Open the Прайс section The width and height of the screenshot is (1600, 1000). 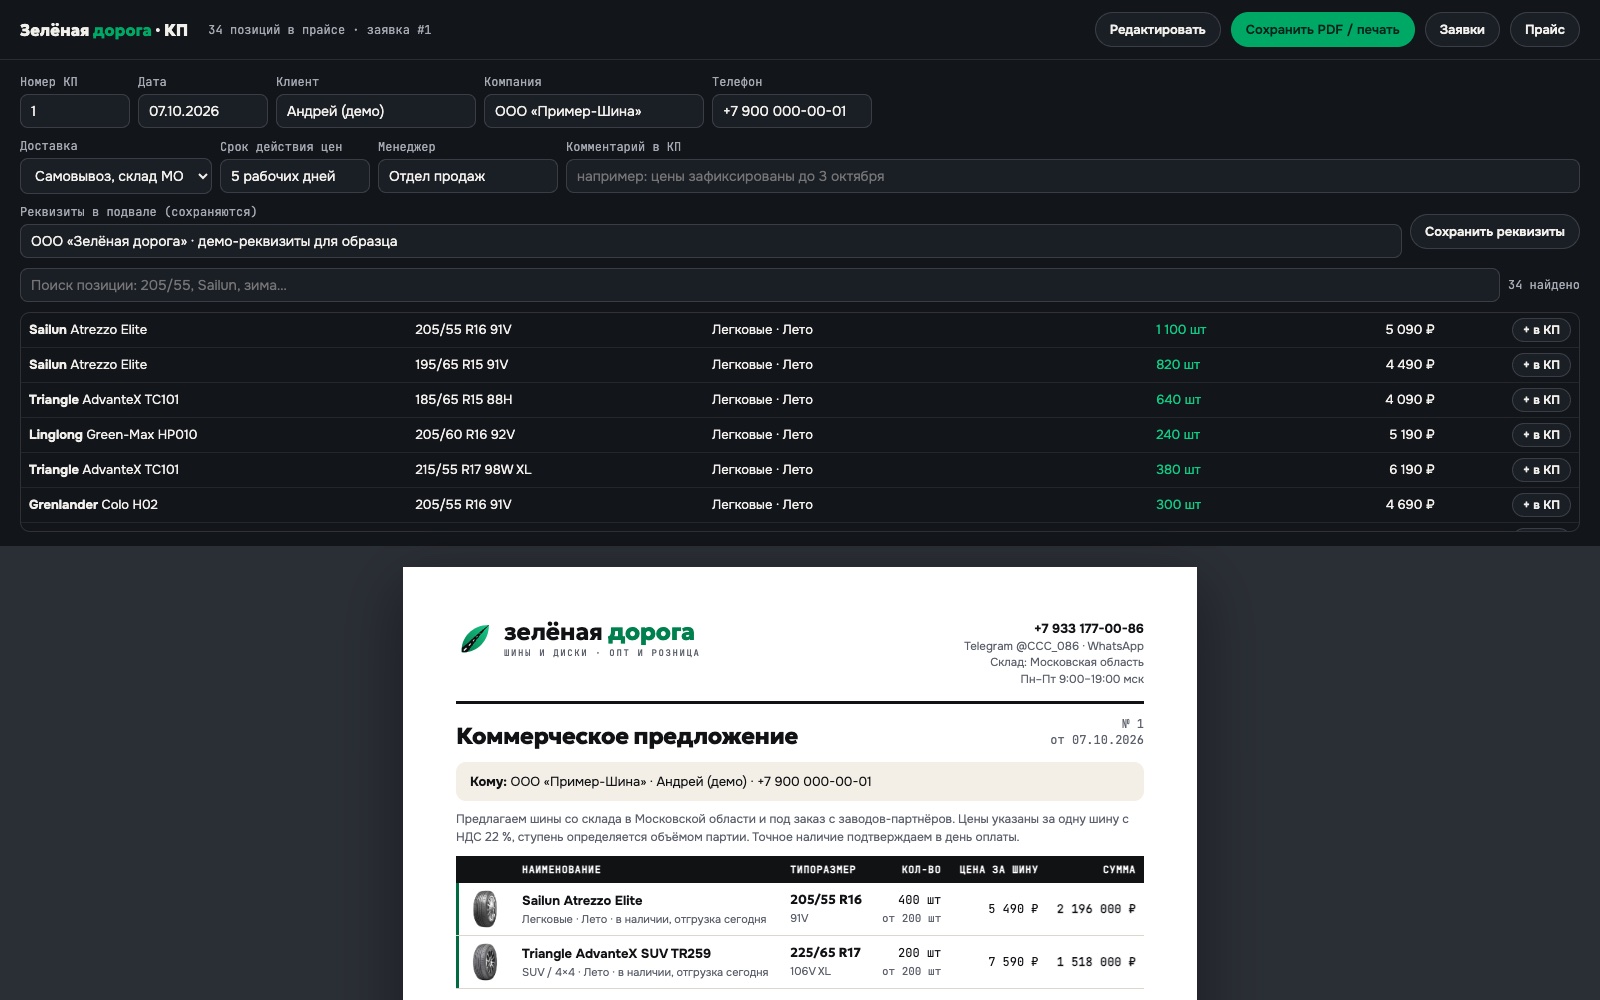[1544, 30]
